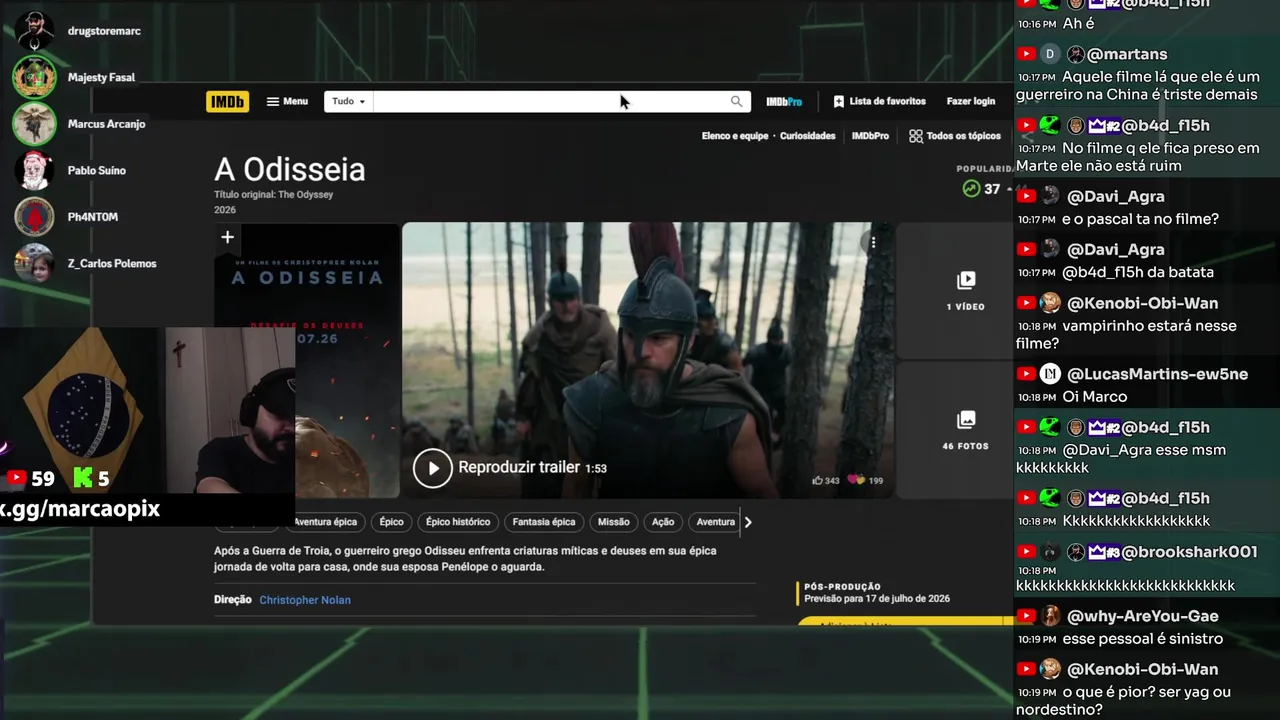Click the search magnifier icon
Viewport: 1280px width, 720px height.
tap(737, 101)
